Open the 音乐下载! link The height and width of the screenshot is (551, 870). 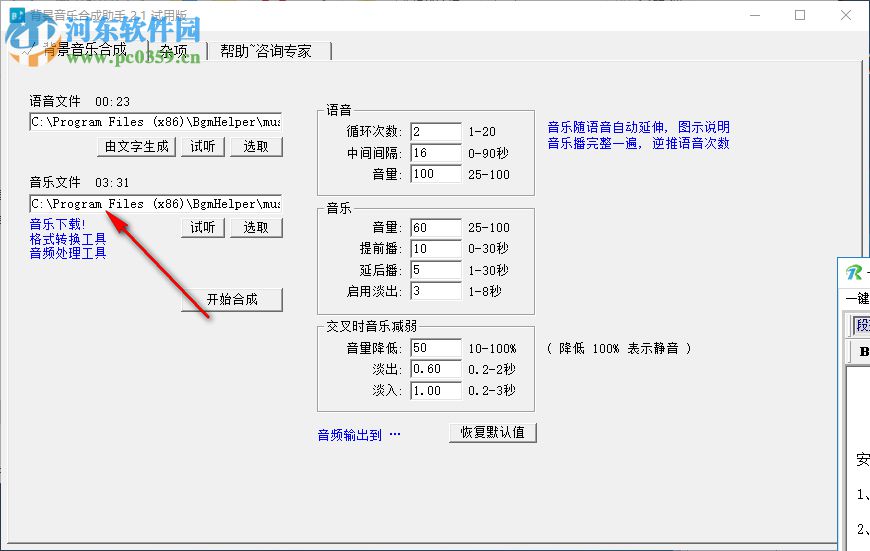click(58, 224)
